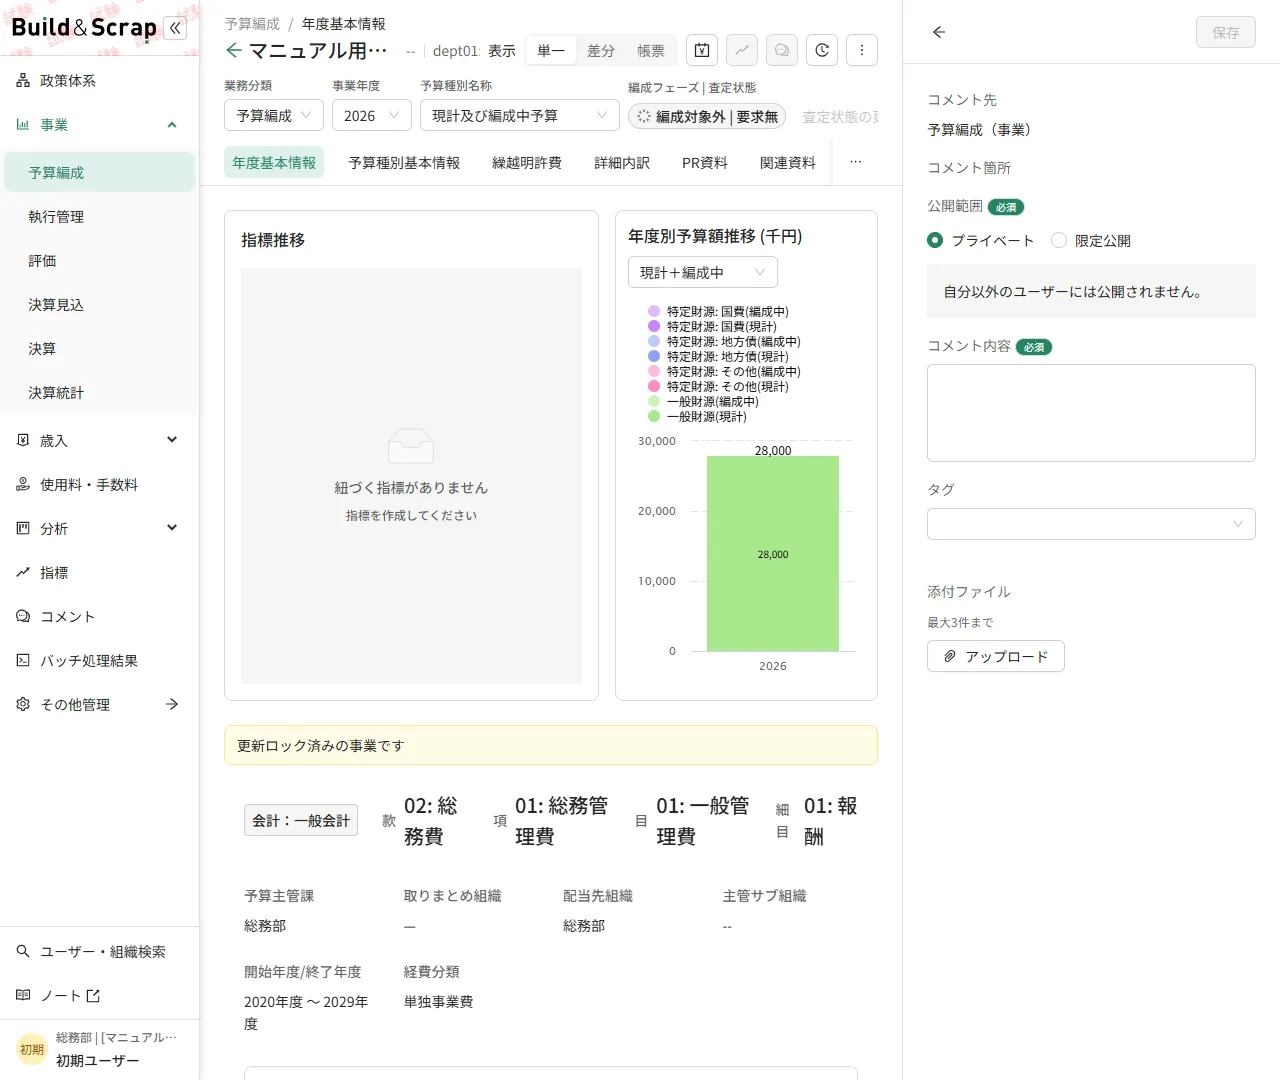Open the 業務分類 予算編成 dropdown
This screenshot has width=1280, height=1080.
click(274, 116)
